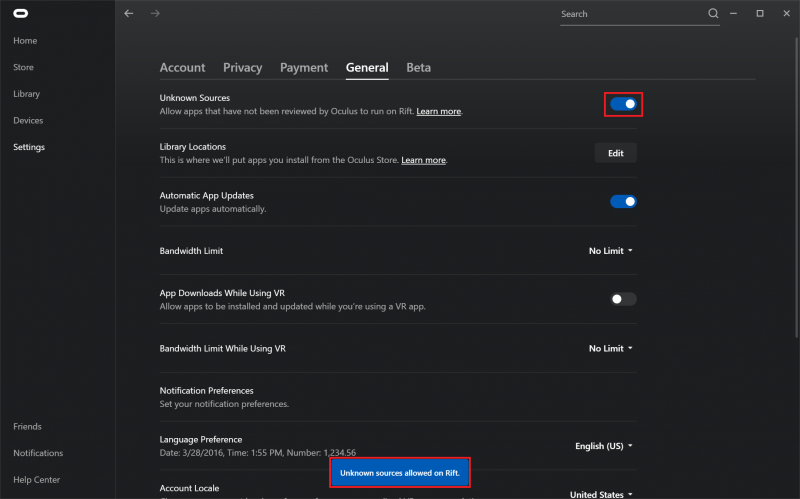Open Devices in the sidebar
Image resolution: width=800 pixels, height=499 pixels.
[x=28, y=120]
